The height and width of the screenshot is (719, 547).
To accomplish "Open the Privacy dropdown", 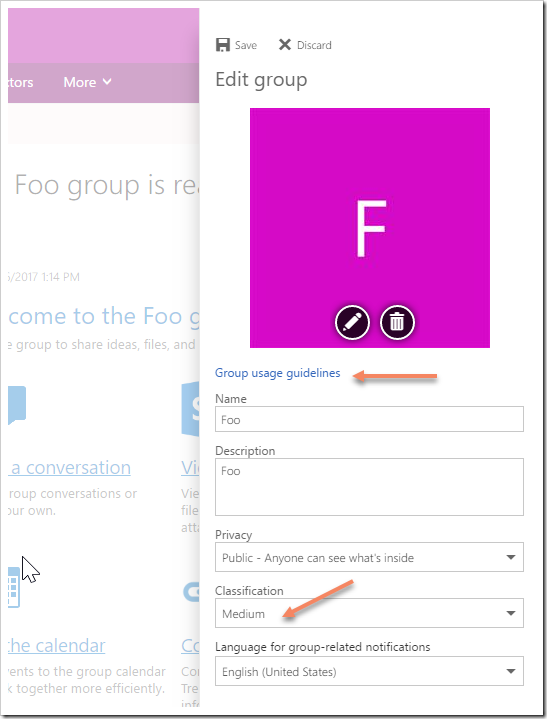I will point(369,557).
